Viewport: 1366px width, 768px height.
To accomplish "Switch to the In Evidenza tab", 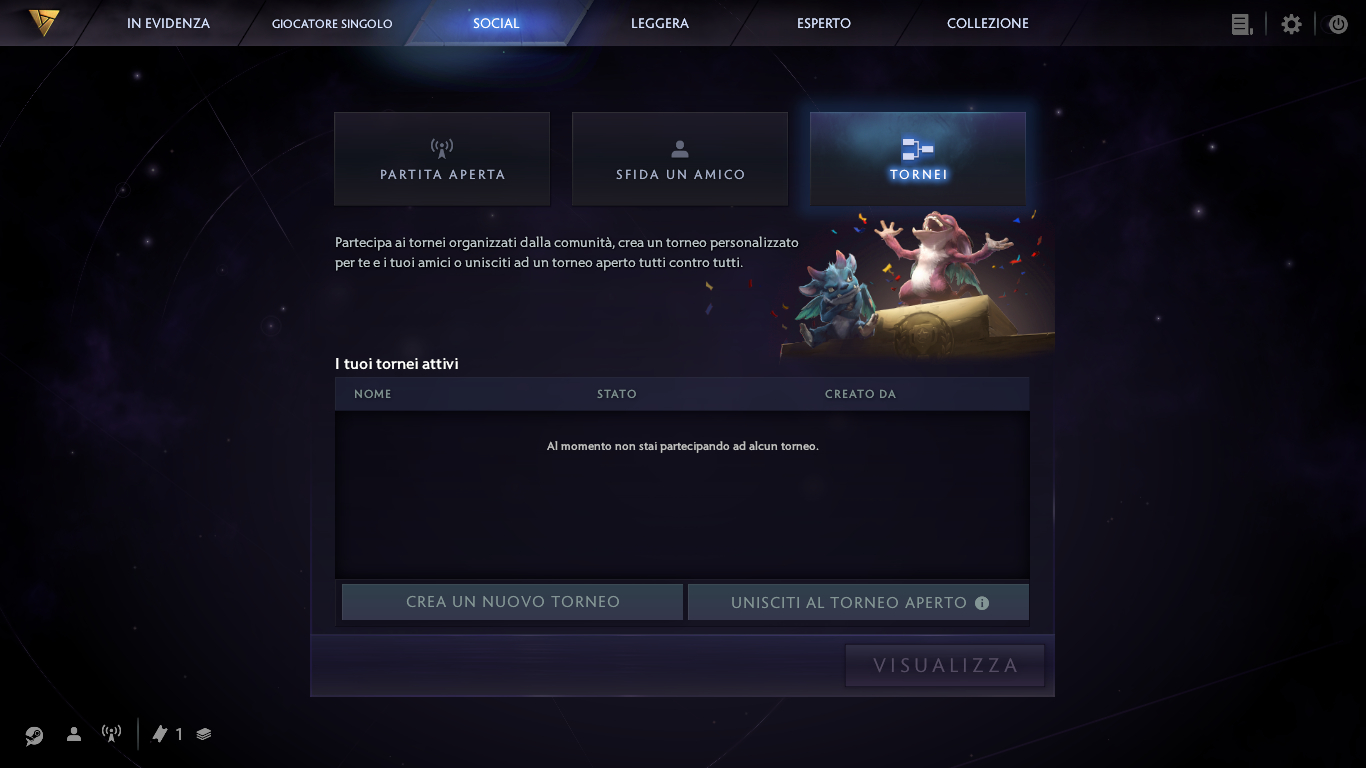I will pyautogui.click(x=168, y=23).
